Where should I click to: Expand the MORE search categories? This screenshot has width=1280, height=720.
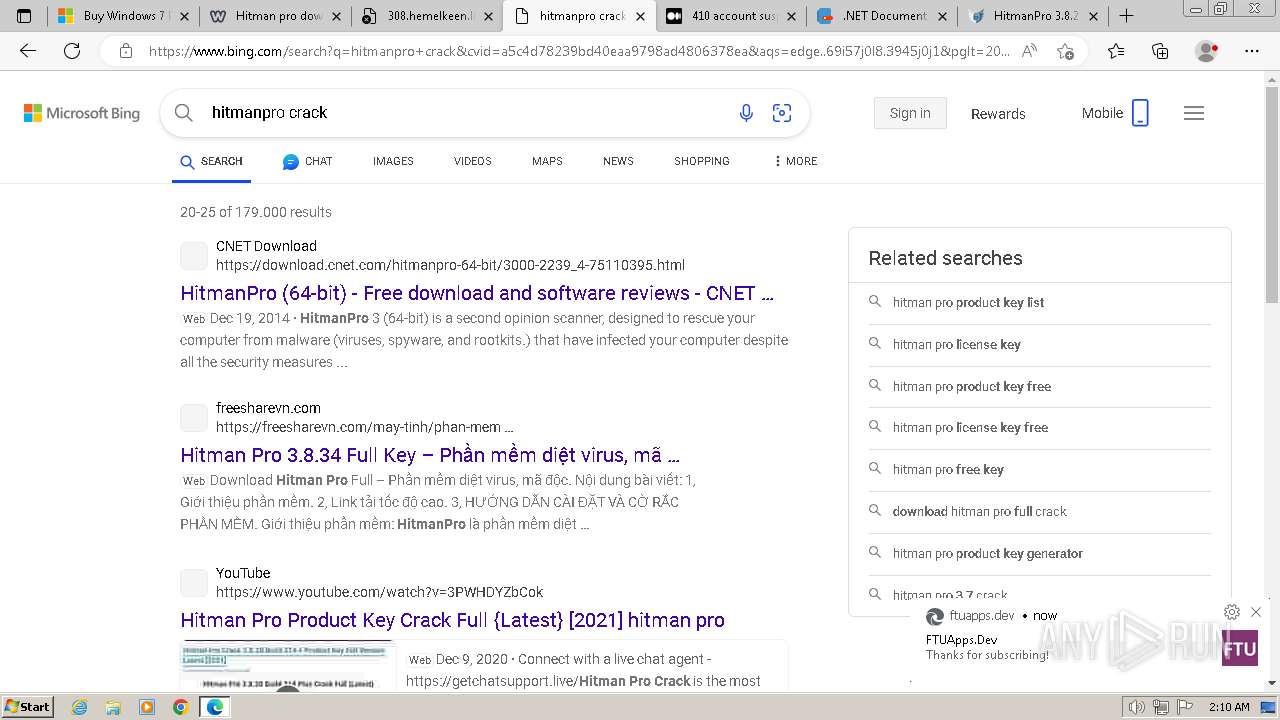coord(795,161)
